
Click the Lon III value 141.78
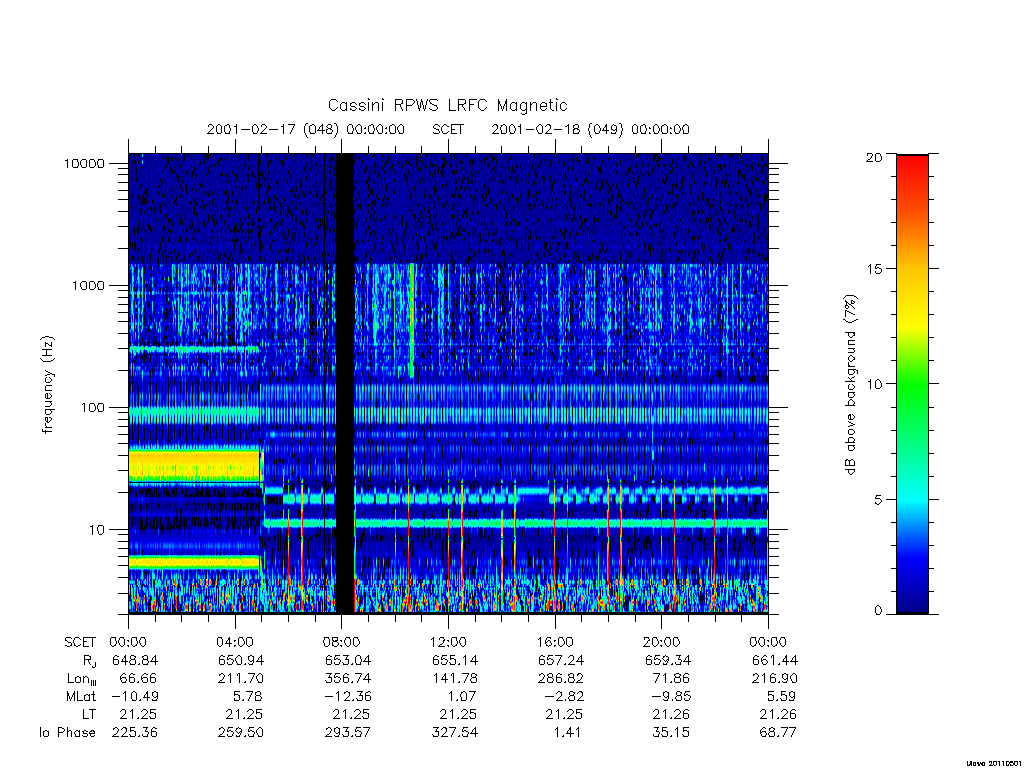(x=455, y=679)
